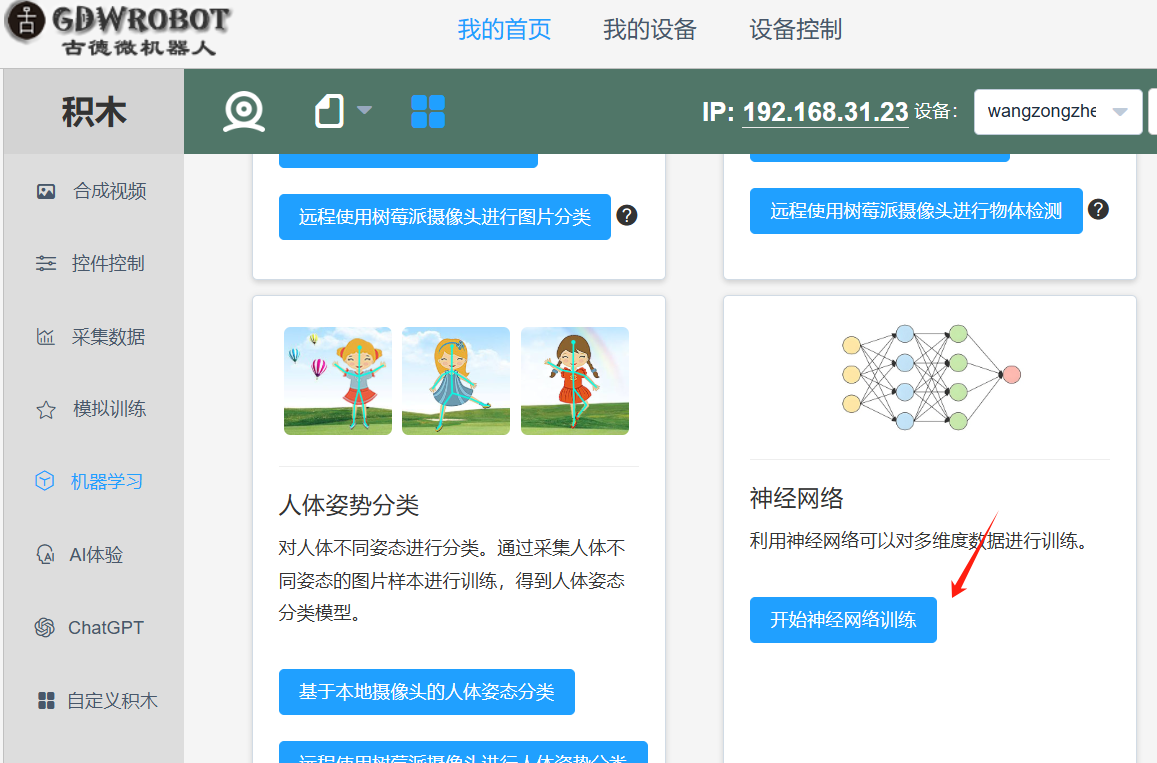Viewport: 1157px width, 763px height.
Task: Click the 控件控制 sliders icon
Action: coord(46,263)
